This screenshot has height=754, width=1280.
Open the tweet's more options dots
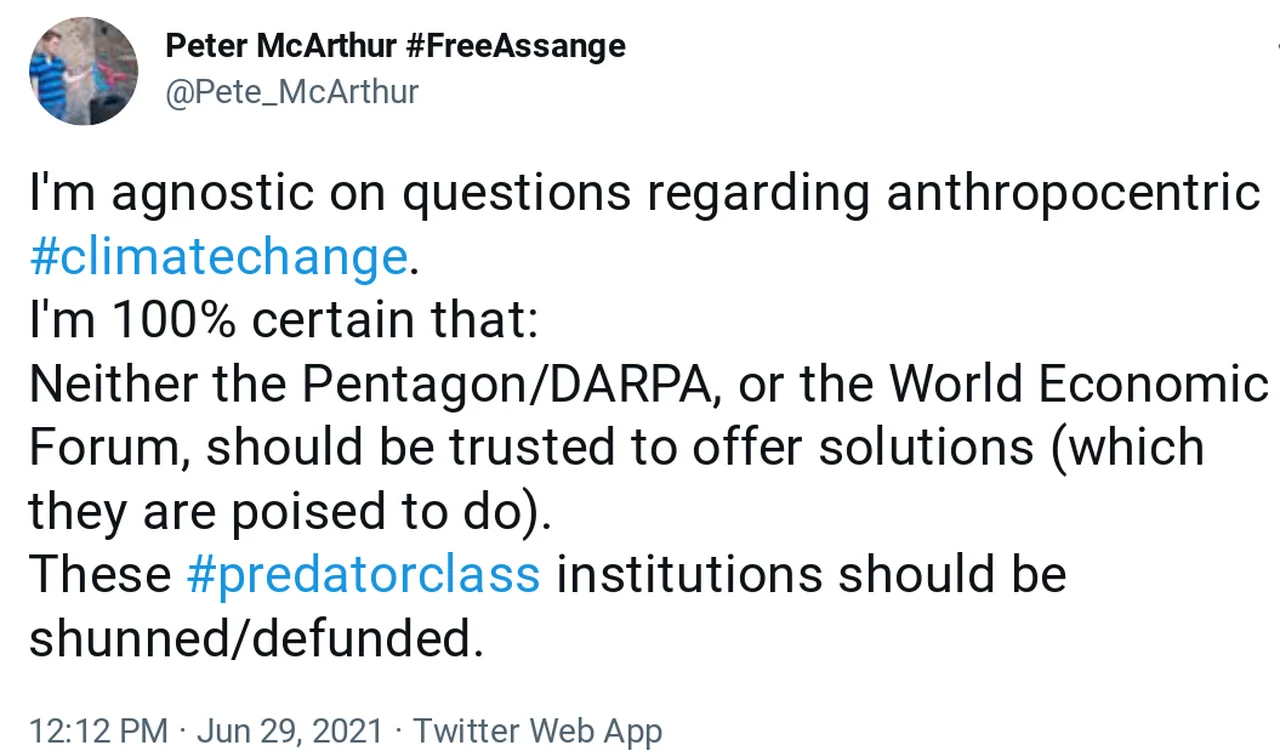click(1276, 46)
